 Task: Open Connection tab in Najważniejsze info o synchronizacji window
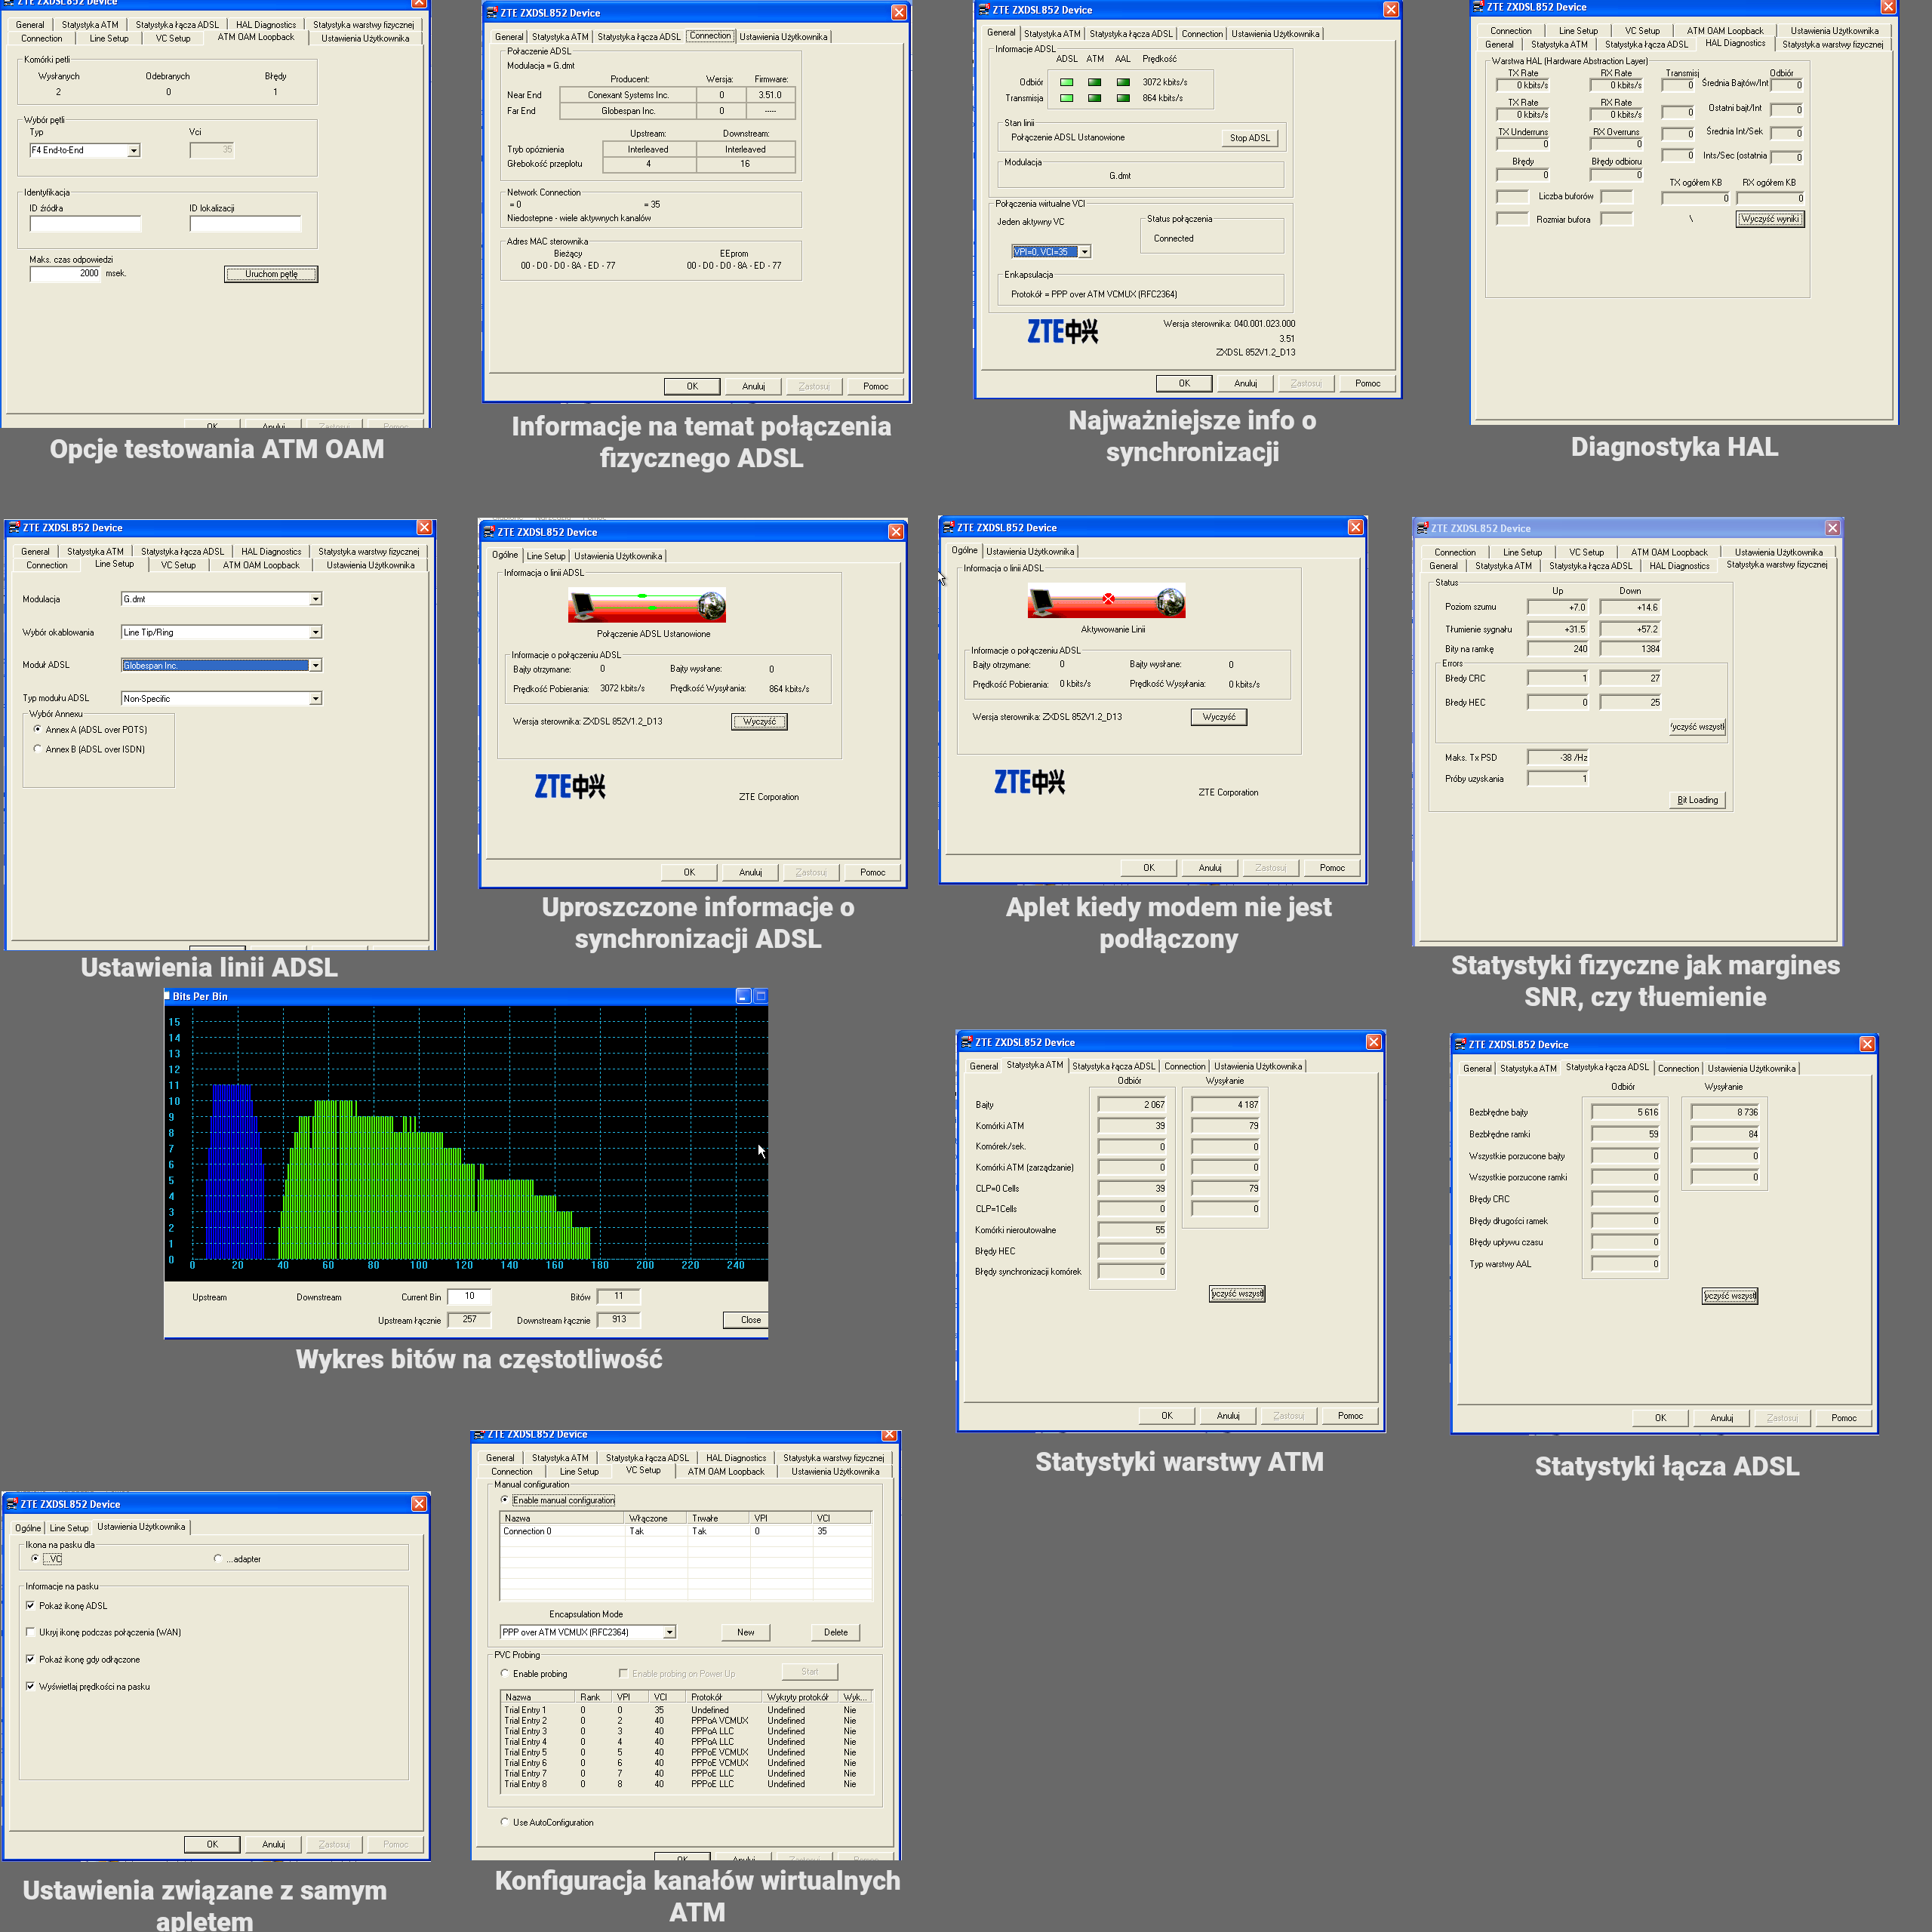tap(1202, 34)
